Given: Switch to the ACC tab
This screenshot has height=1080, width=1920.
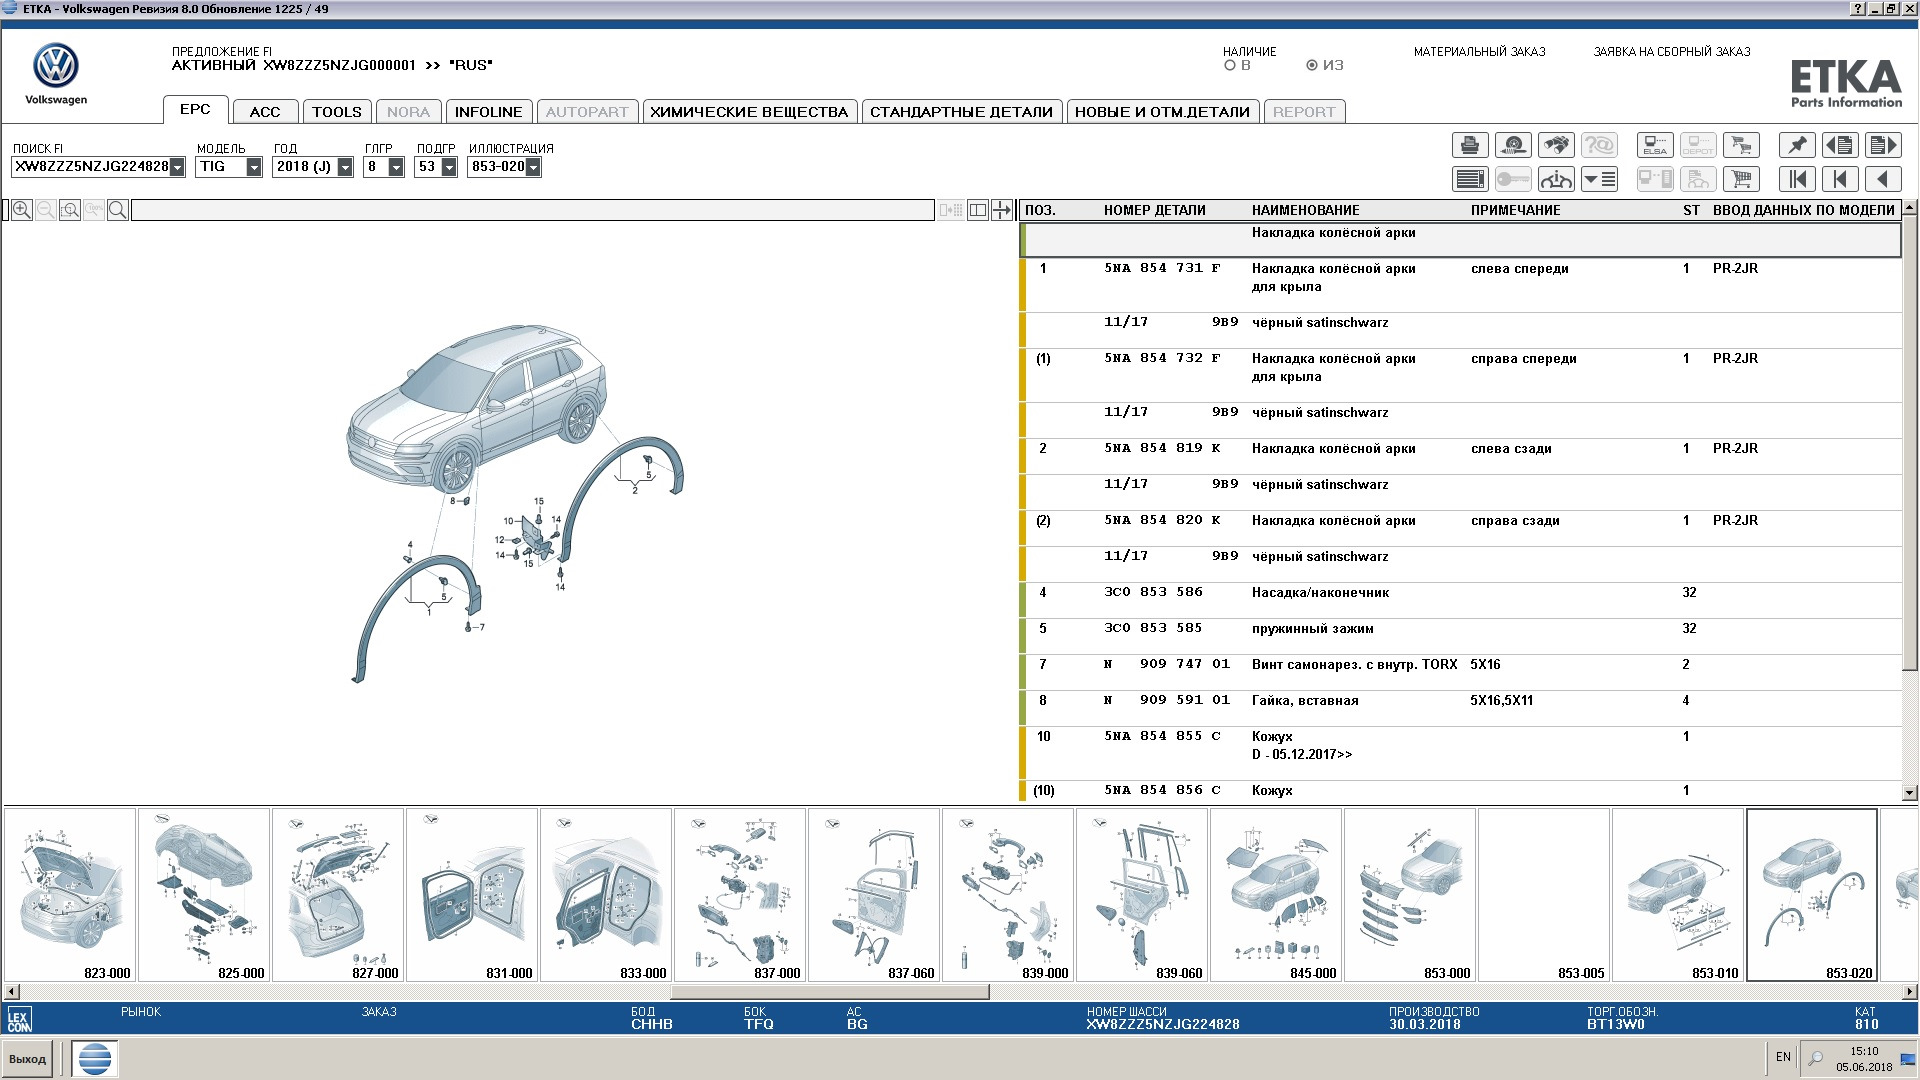Looking at the screenshot, I should tap(264, 113).
